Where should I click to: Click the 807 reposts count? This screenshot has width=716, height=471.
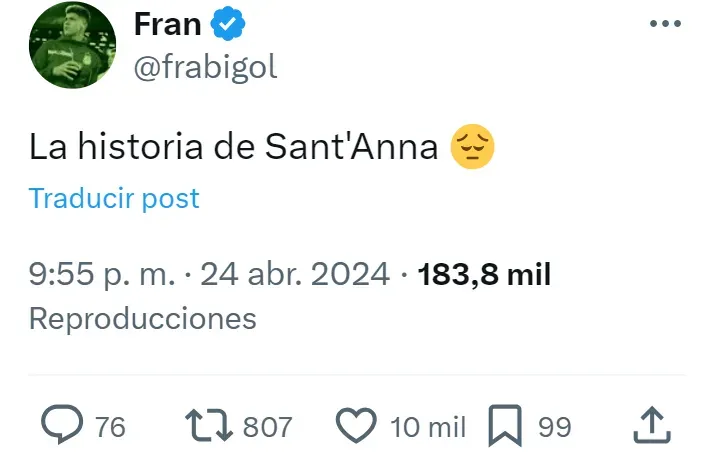267,427
